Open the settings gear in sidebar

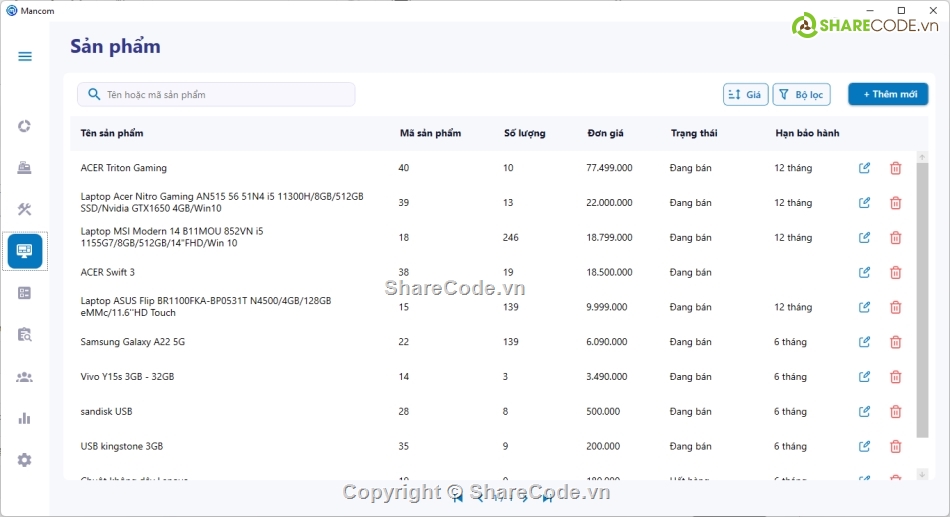pos(25,460)
